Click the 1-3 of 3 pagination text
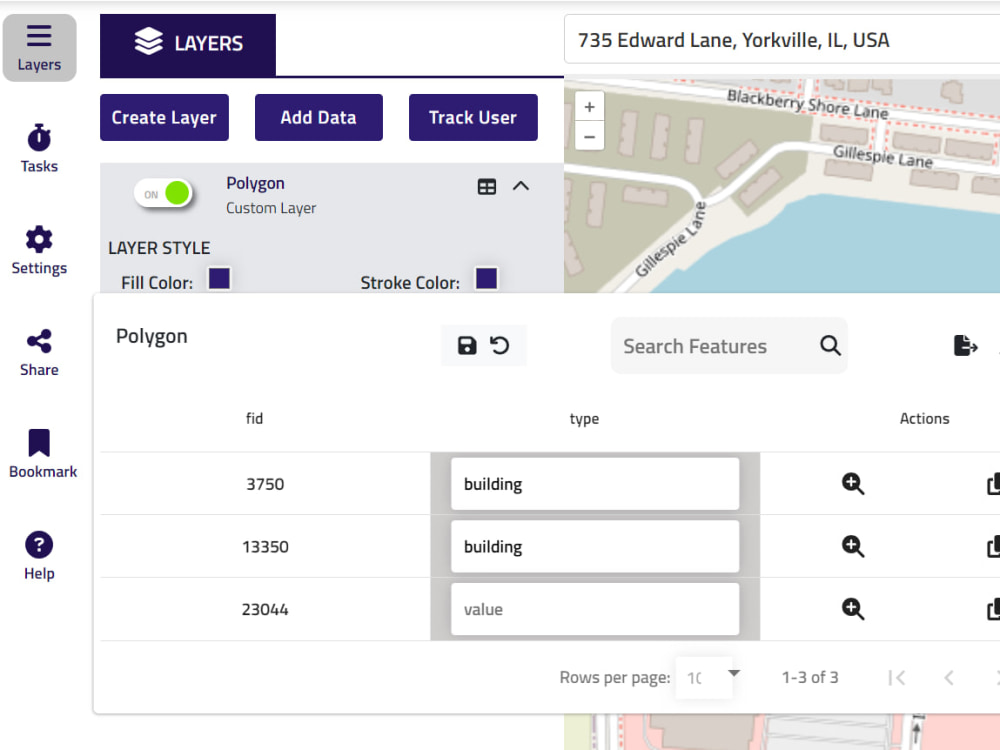Screen dimensions: 1000x750 point(810,677)
